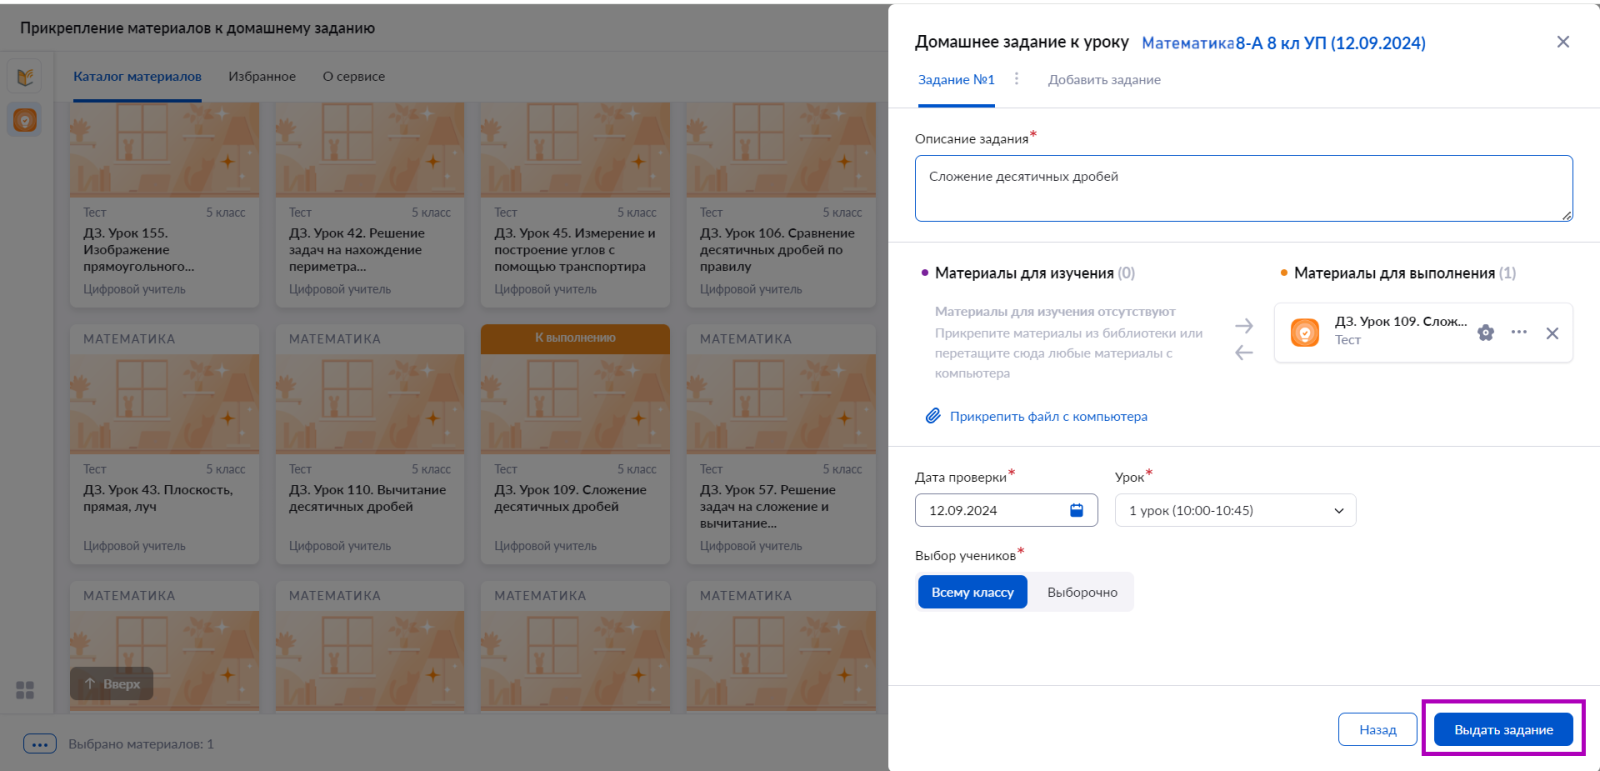Open the apps grid icon in sidebar
The width and height of the screenshot is (1600, 771).
(25, 690)
